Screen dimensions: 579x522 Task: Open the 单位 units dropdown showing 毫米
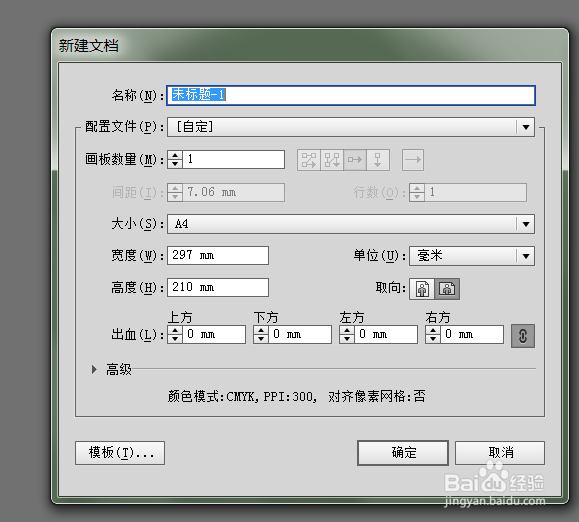[472, 256]
